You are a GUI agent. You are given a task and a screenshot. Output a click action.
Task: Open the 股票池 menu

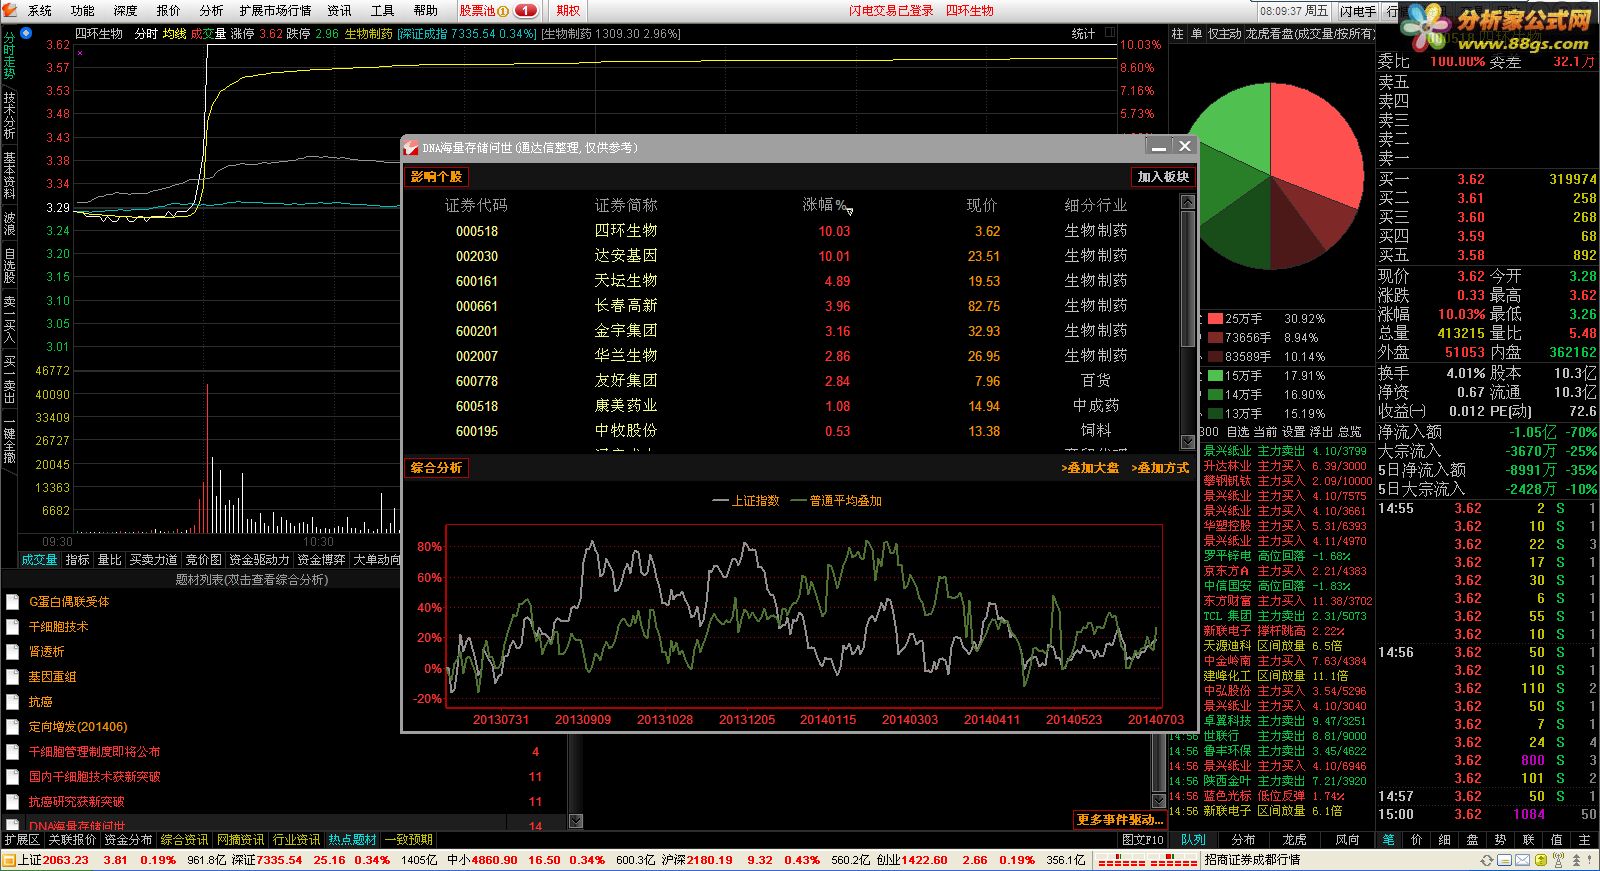[x=499, y=10]
